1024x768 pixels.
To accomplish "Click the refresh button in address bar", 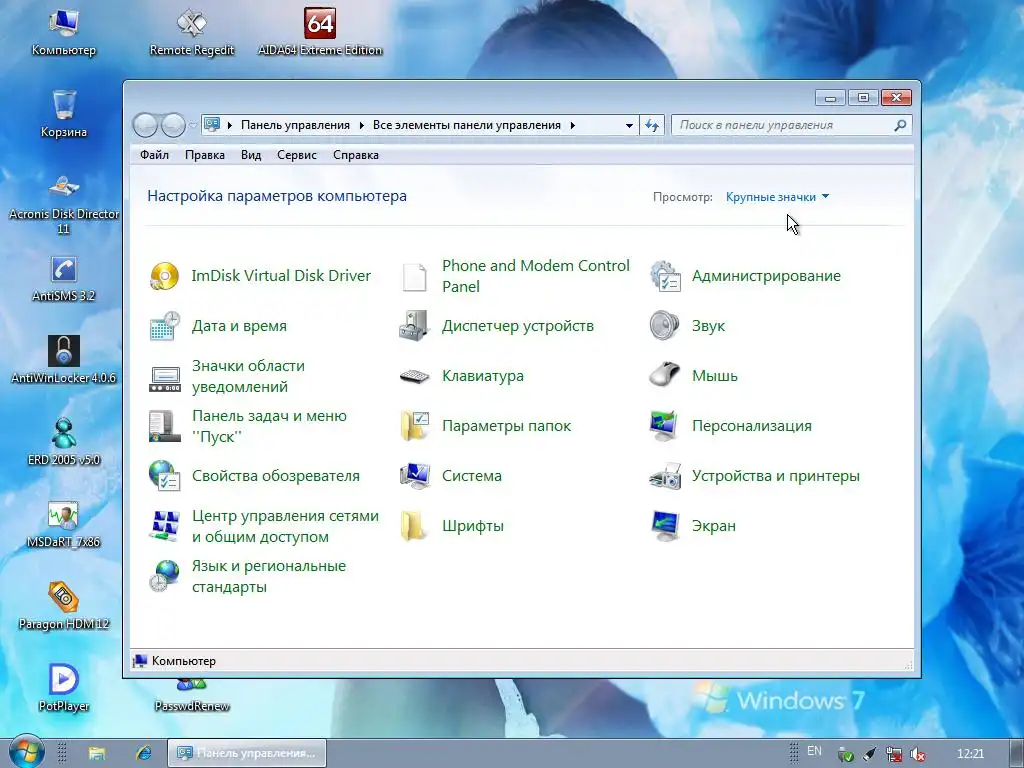I will coord(652,125).
